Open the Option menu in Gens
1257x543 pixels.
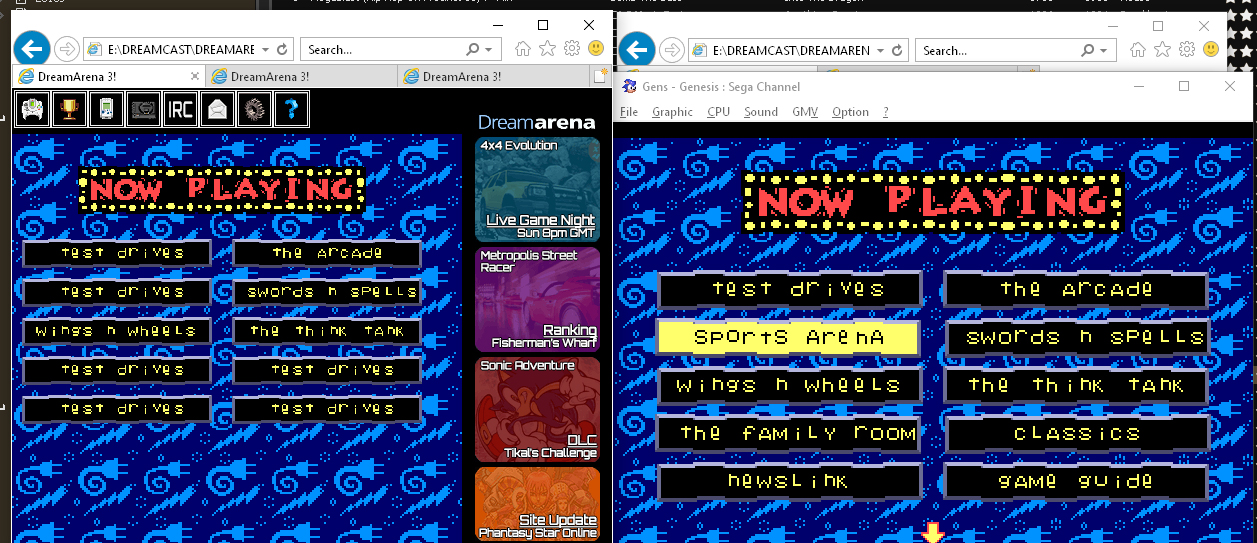click(x=851, y=112)
